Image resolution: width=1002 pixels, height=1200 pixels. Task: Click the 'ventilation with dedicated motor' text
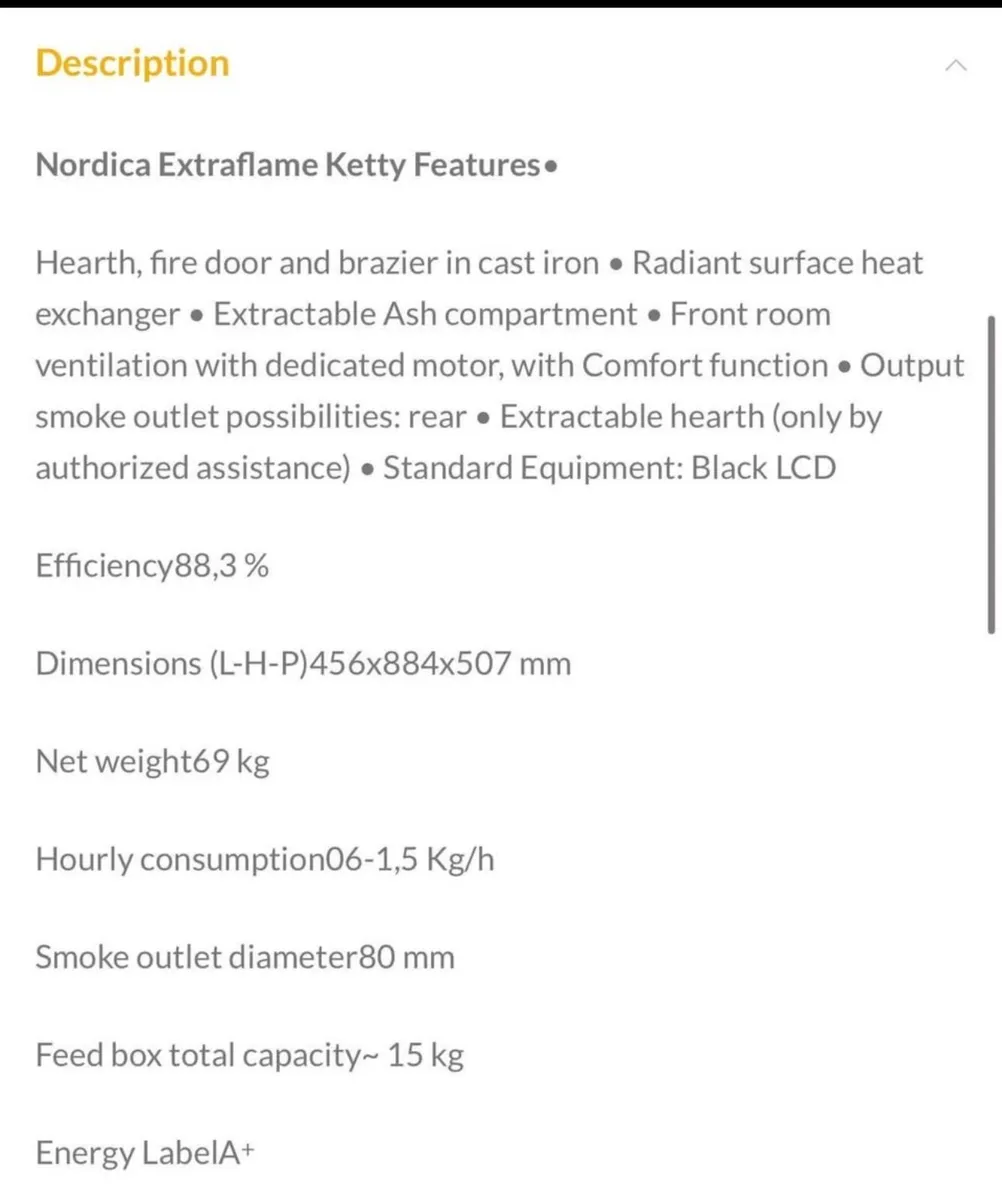tap(269, 366)
